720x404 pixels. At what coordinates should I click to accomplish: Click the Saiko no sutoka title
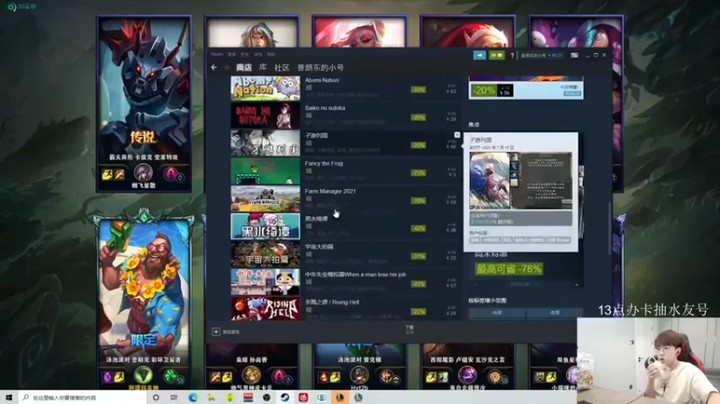(x=325, y=108)
